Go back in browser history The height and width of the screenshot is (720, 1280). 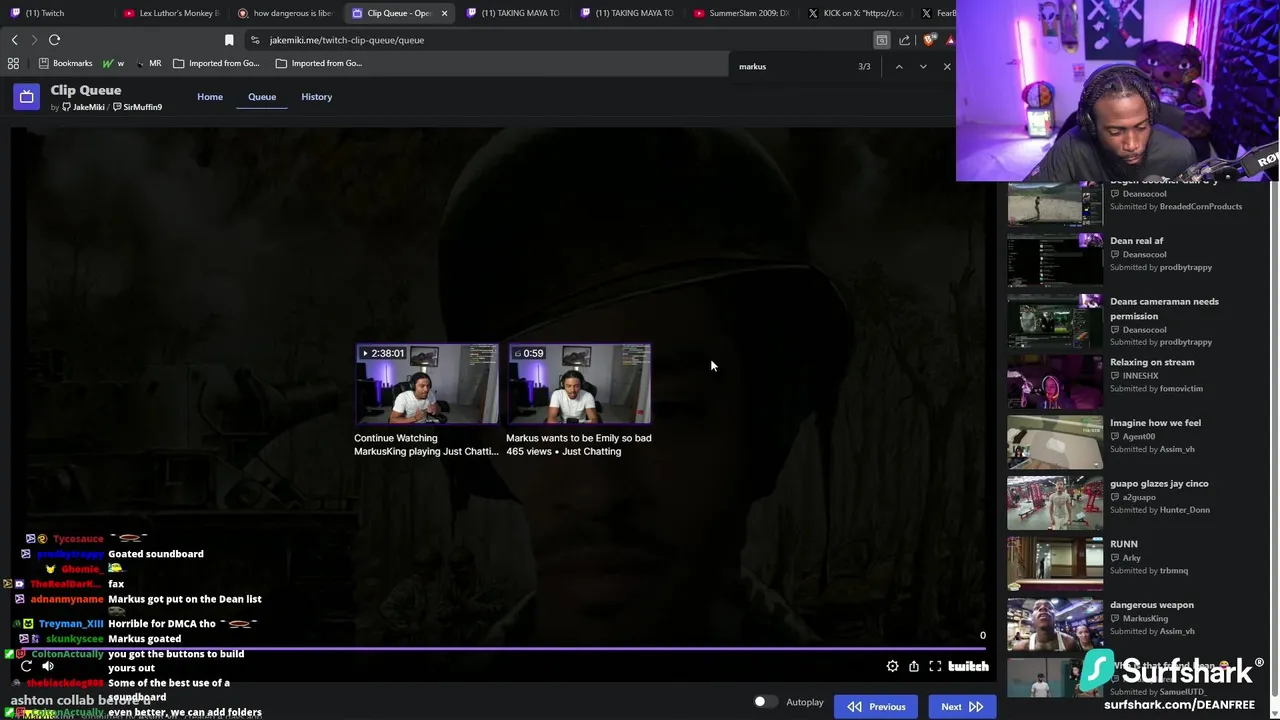point(14,40)
